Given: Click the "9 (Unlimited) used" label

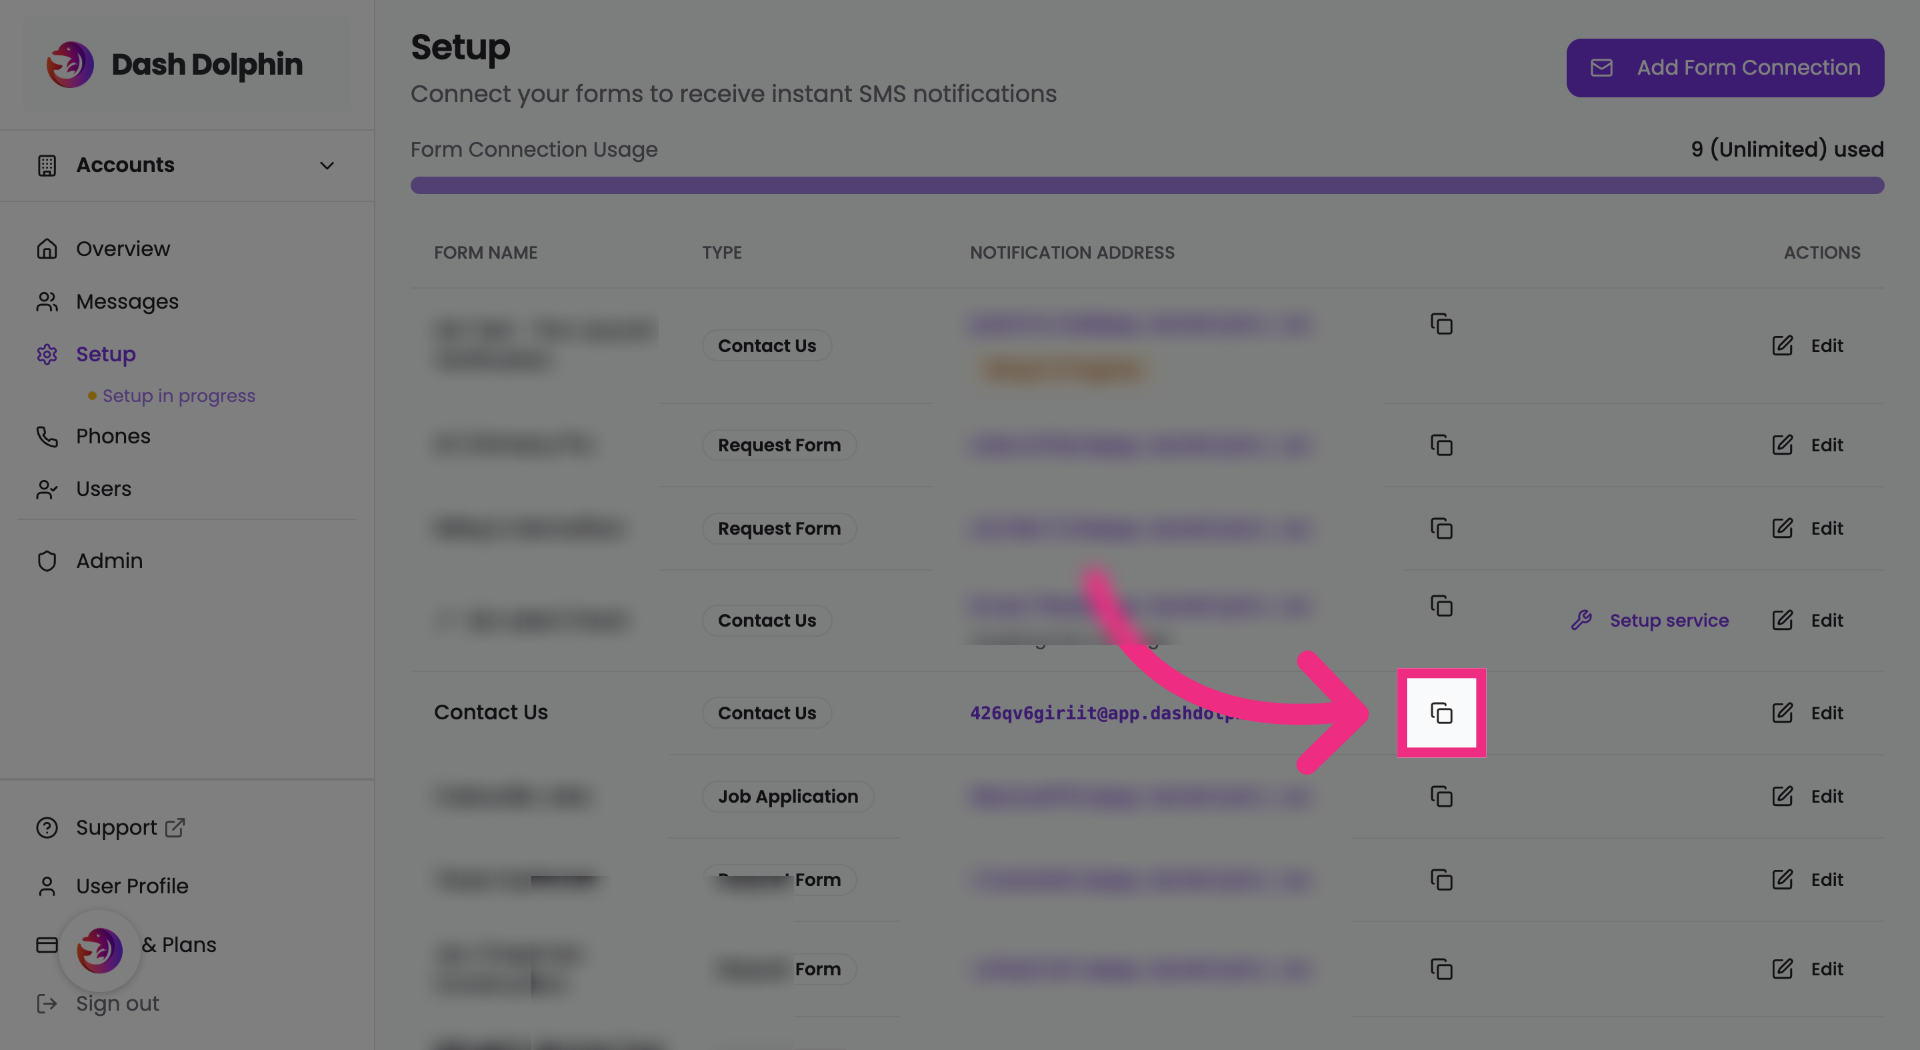Looking at the screenshot, I should click(x=1787, y=150).
